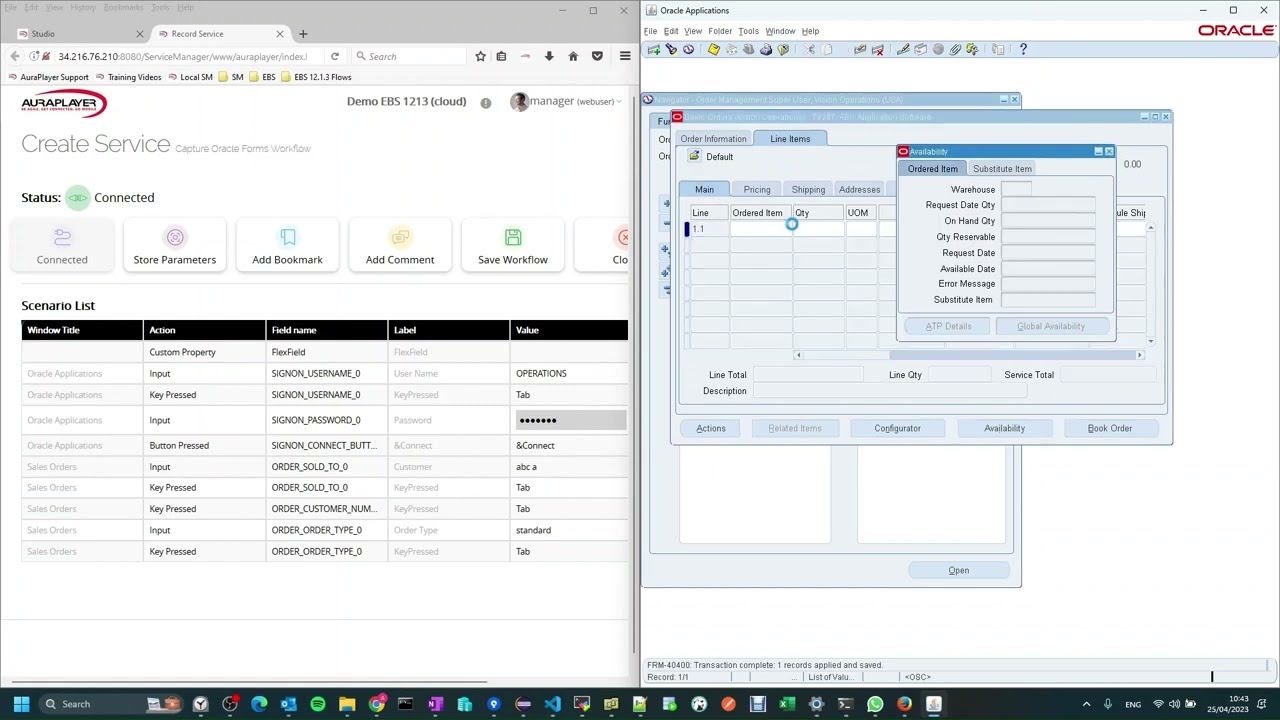
Task: Click the Custom Property action cell
Action: 204,352
